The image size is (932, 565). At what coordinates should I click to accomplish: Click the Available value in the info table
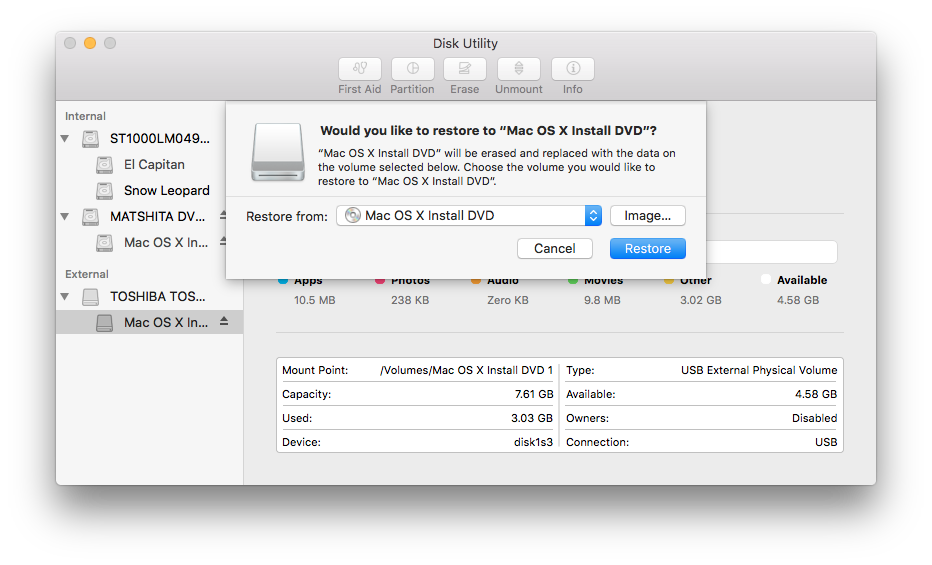[816, 394]
